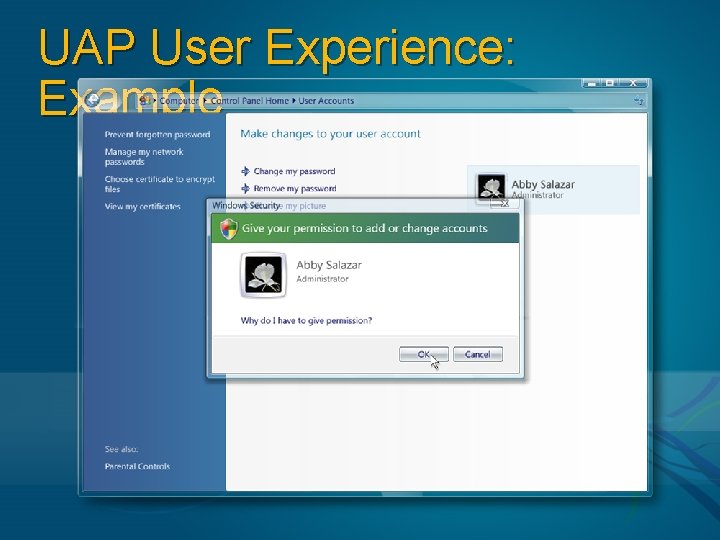Click Abby Salazar's account picture in Control Panel
Viewport: 720px width, 540px height.
tap(491, 187)
